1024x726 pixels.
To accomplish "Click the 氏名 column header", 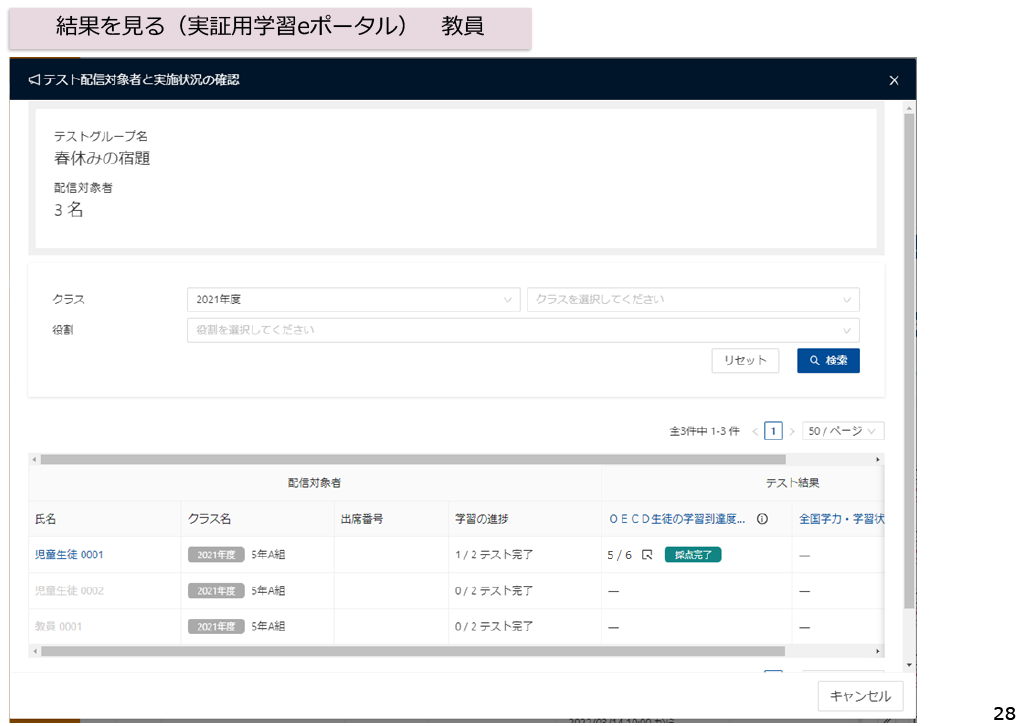I will 45,519.
